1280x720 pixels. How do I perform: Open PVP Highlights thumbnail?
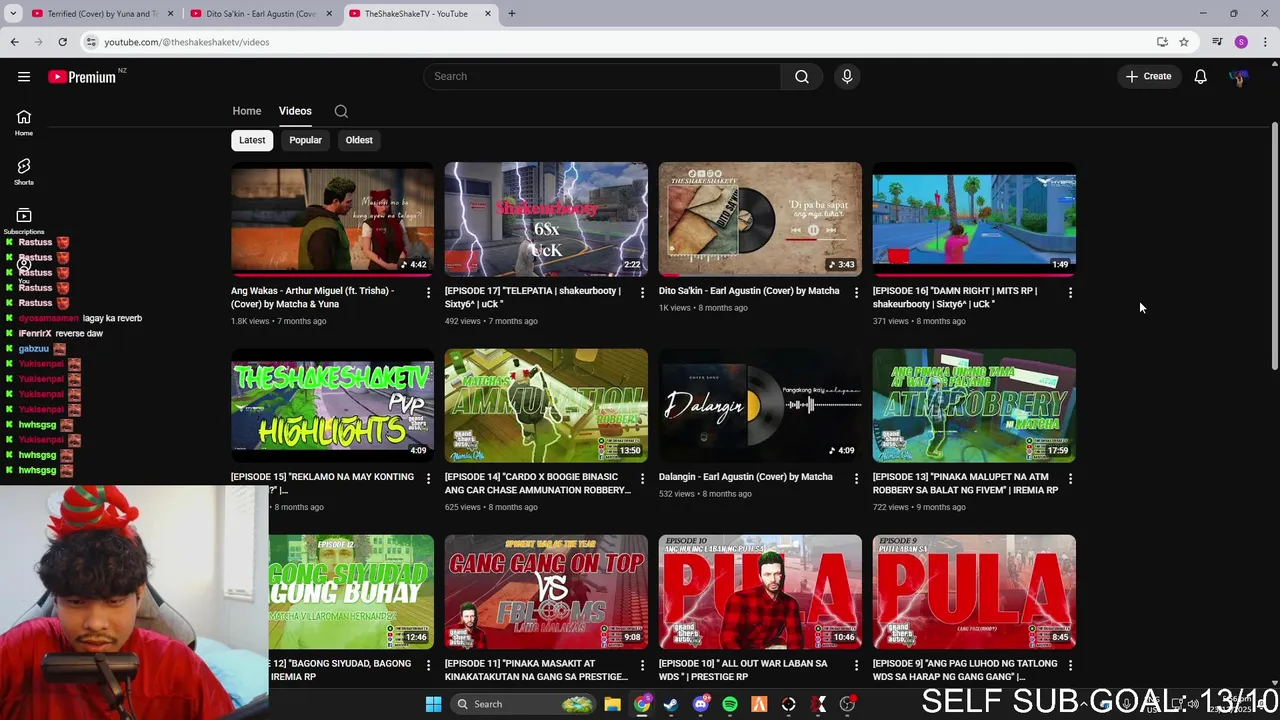[x=332, y=405]
